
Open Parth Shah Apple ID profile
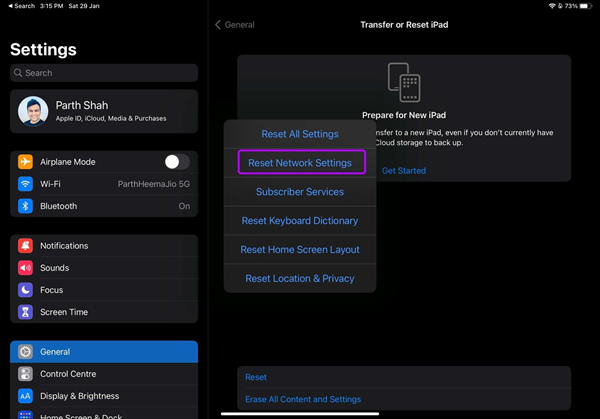[x=104, y=111]
